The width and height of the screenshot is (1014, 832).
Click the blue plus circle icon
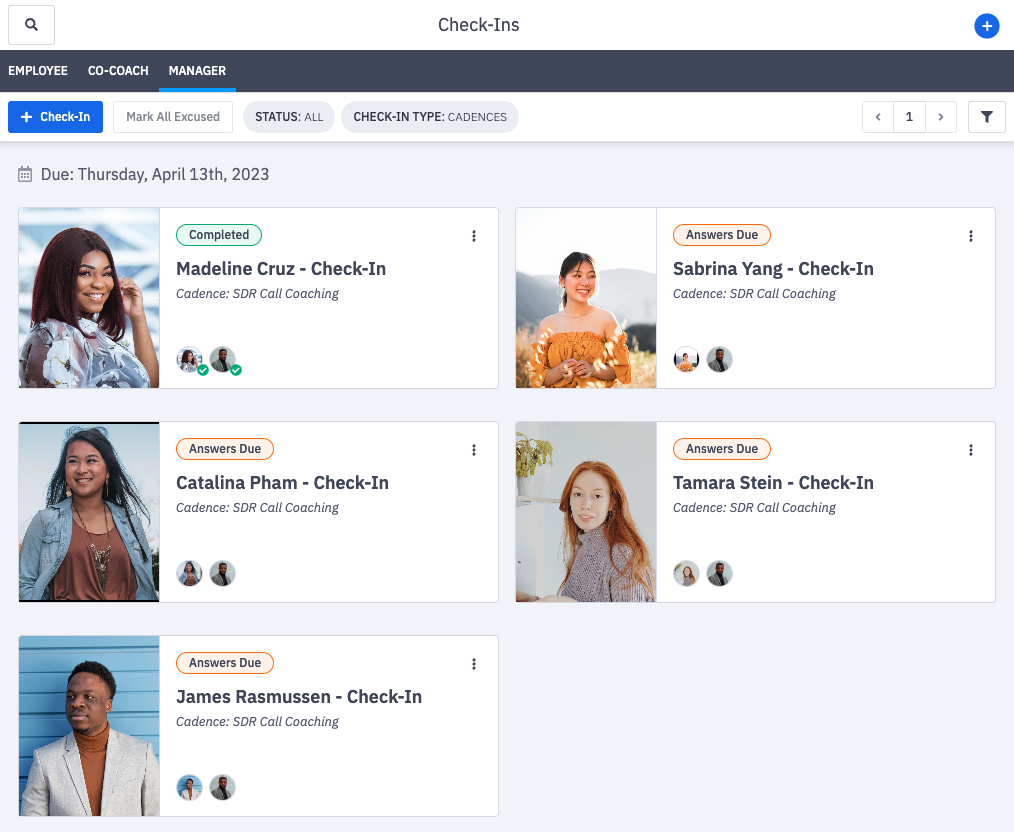click(x=986, y=26)
